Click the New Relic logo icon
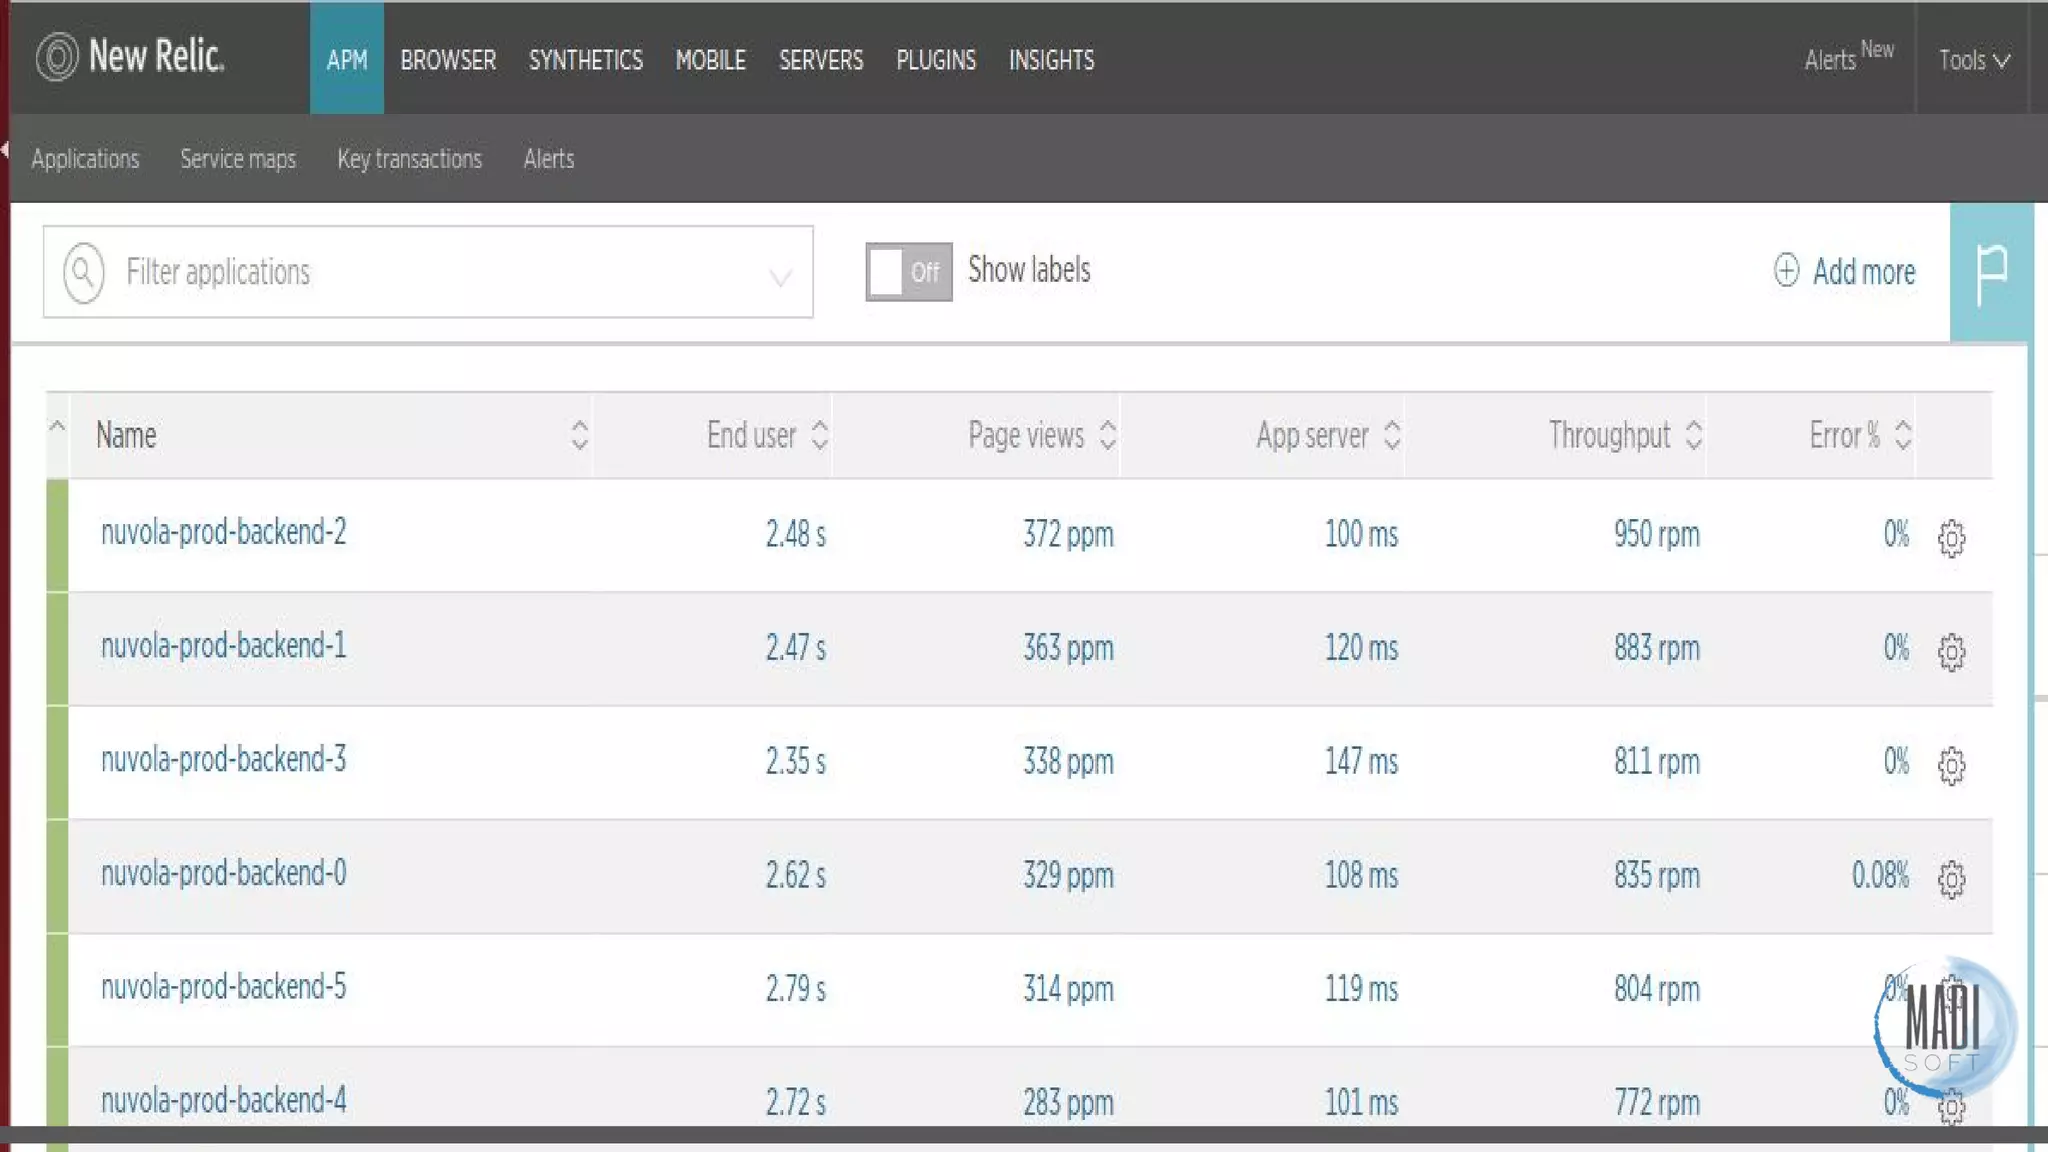This screenshot has height=1152, width=2048. pos(57,57)
